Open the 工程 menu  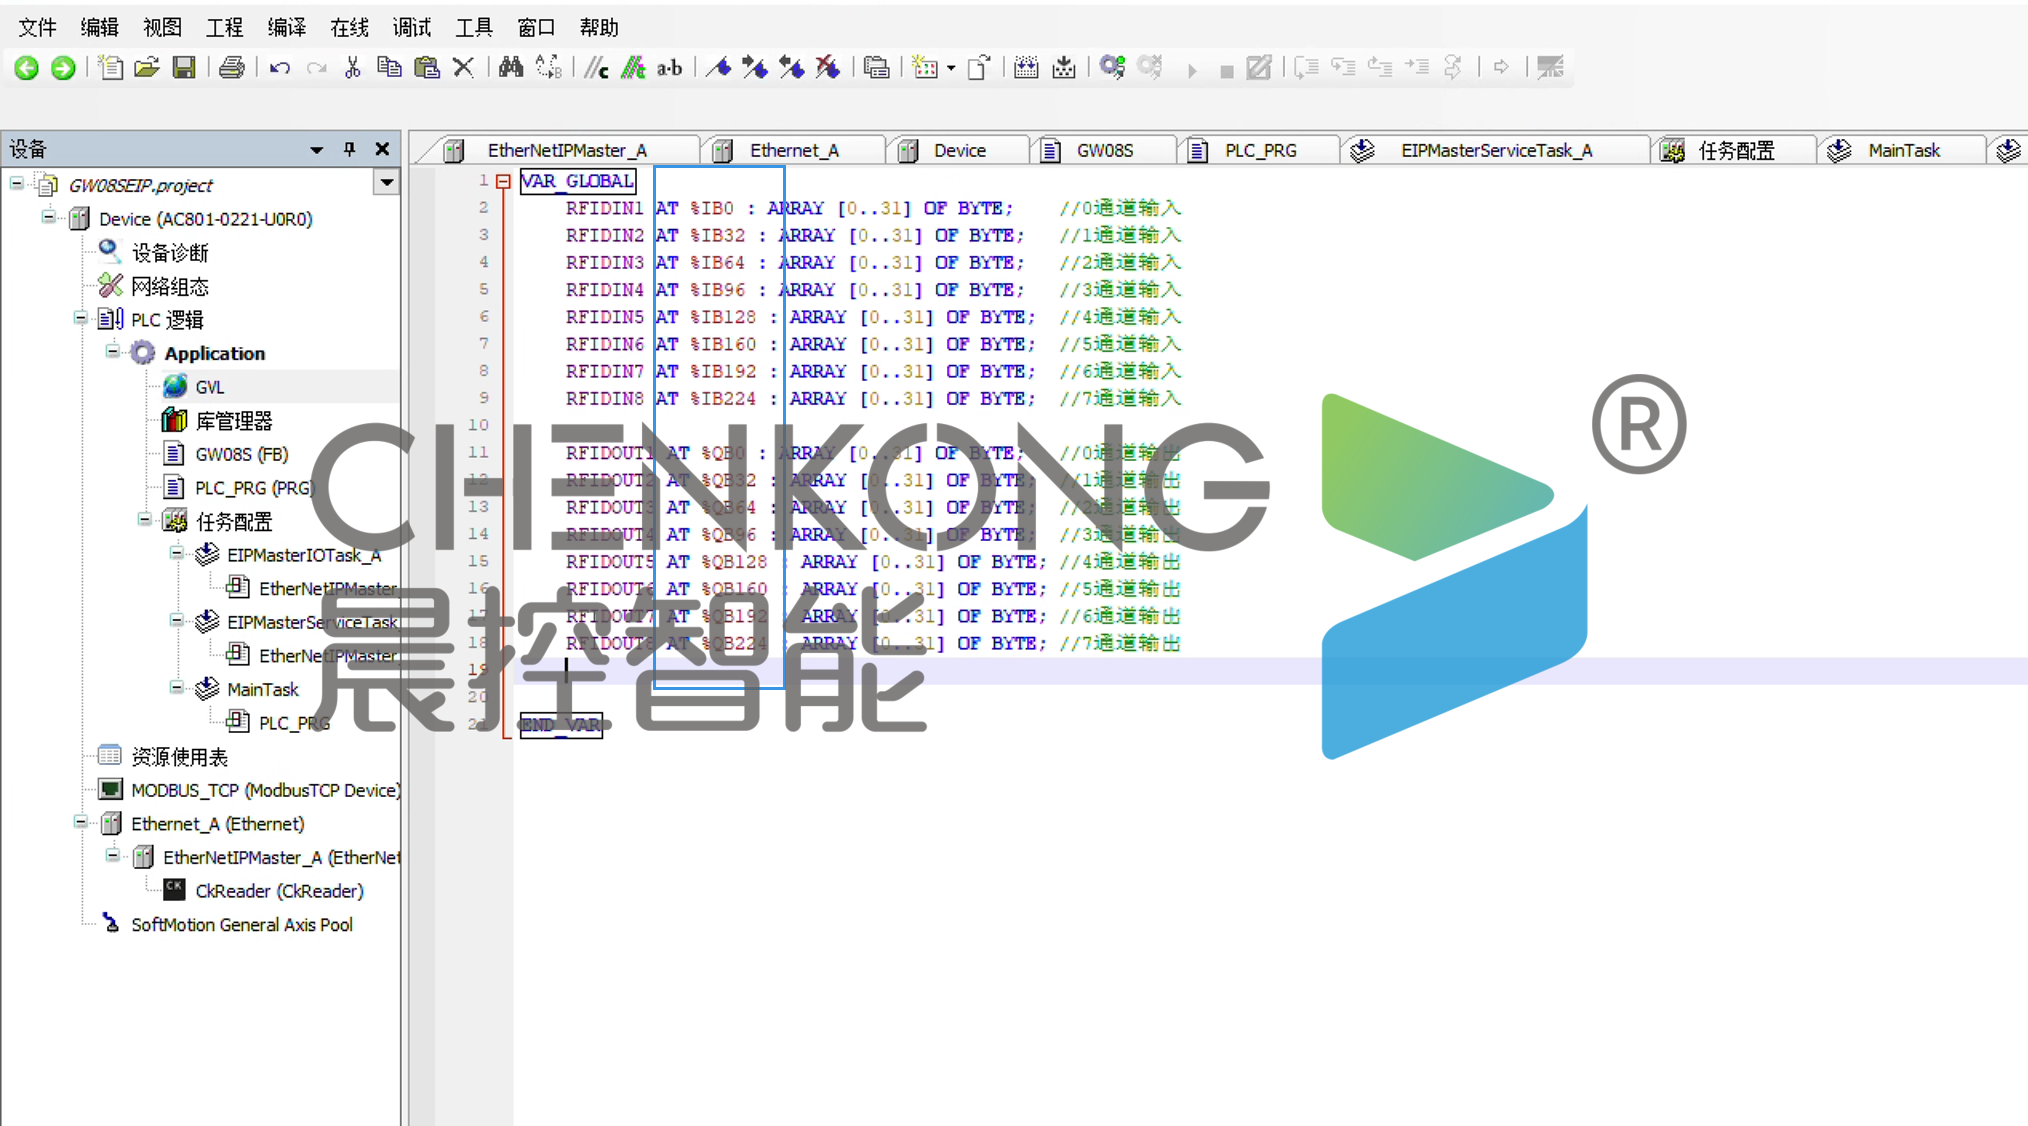click(224, 27)
